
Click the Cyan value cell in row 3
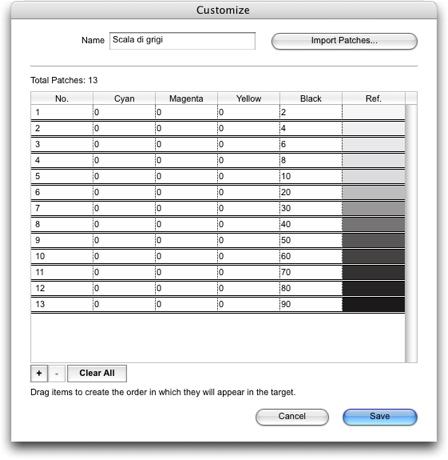point(124,144)
